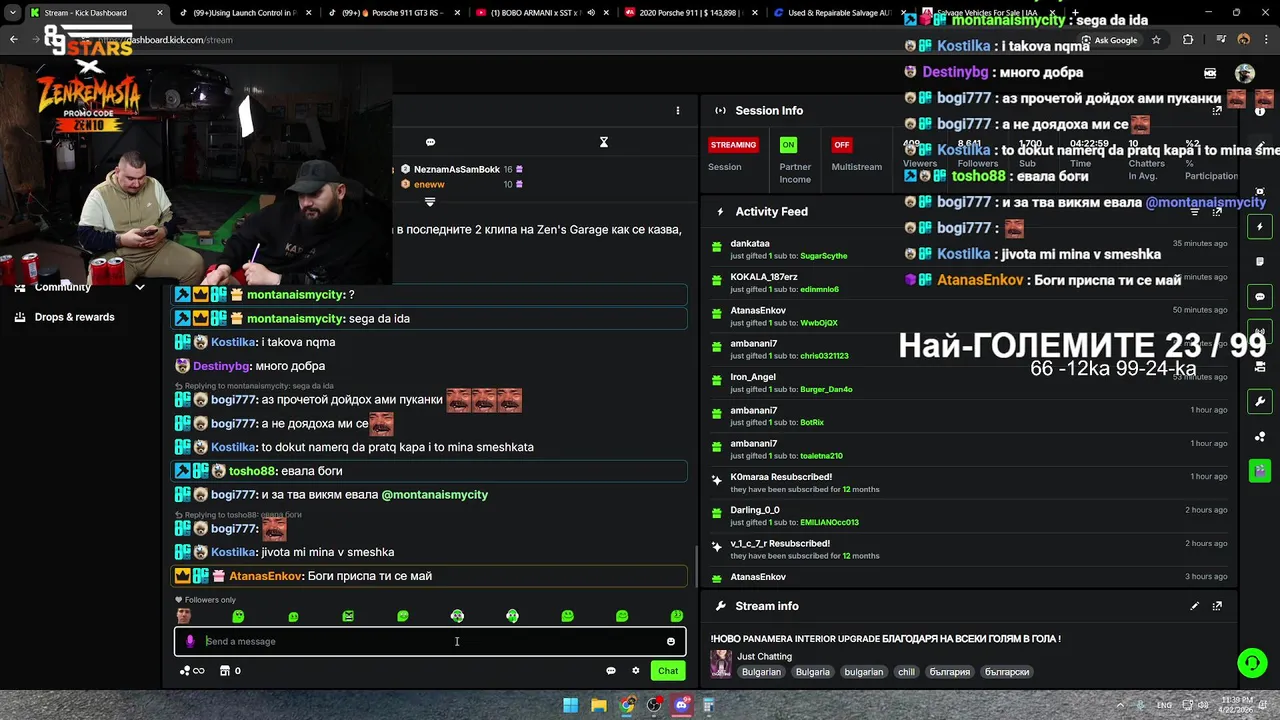Click AtanasEnkov username in chat
This screenshot has height=720, width=1280.
tap(265, 576)
